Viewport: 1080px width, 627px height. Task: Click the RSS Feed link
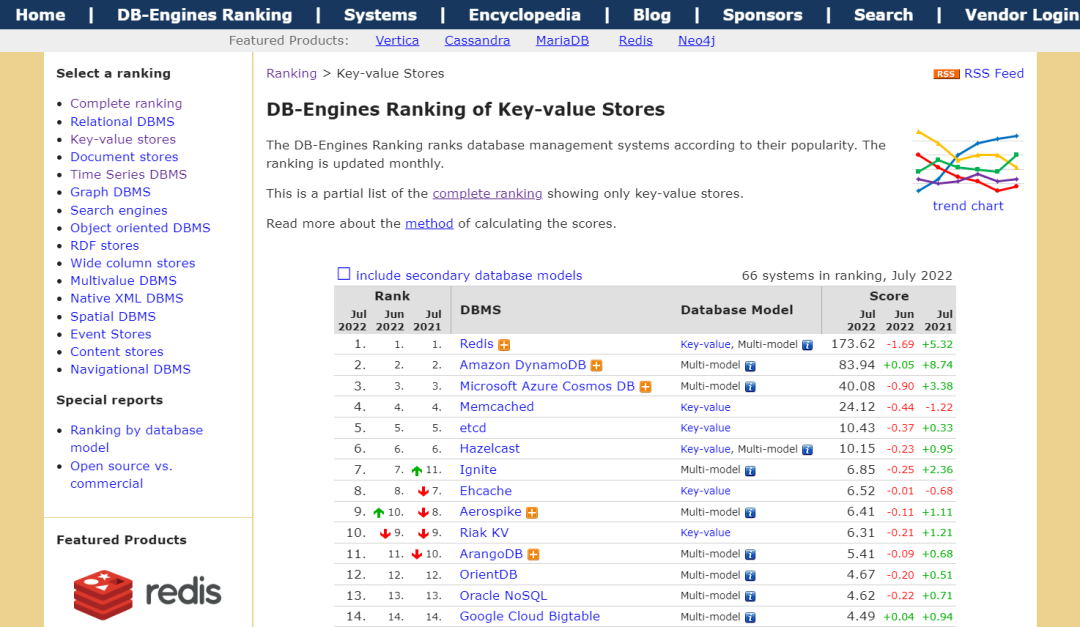[994, 74]
